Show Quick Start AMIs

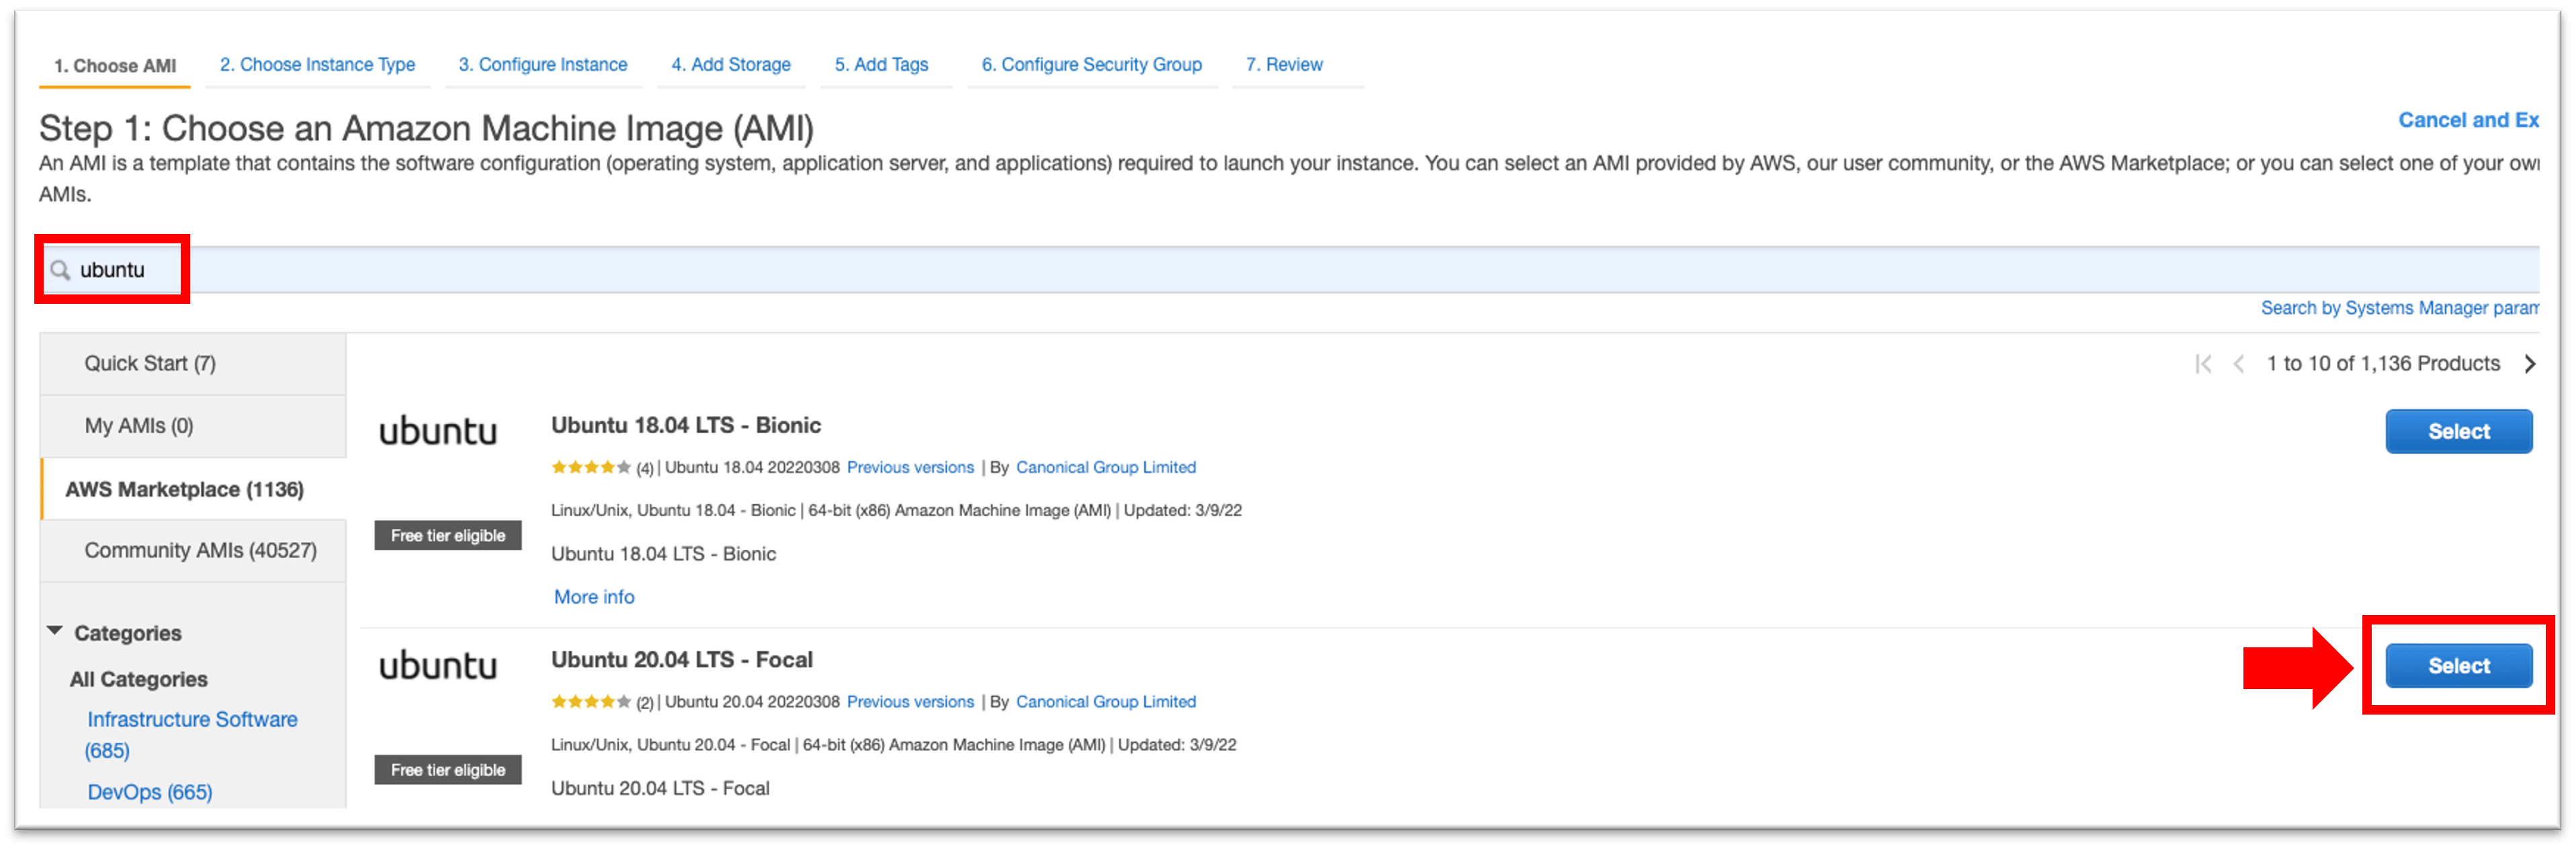tap(150, 364)
